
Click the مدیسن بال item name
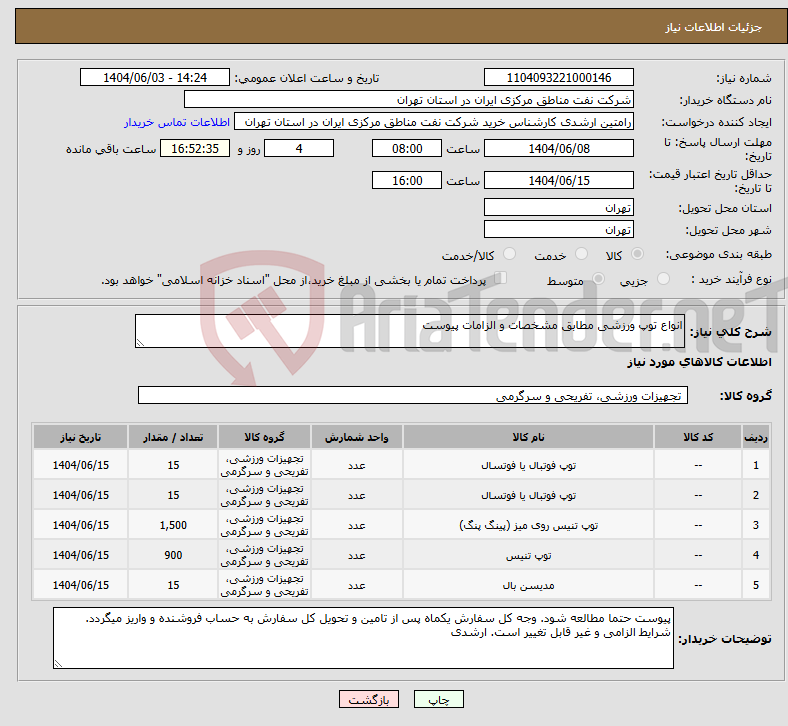(528, 585)
